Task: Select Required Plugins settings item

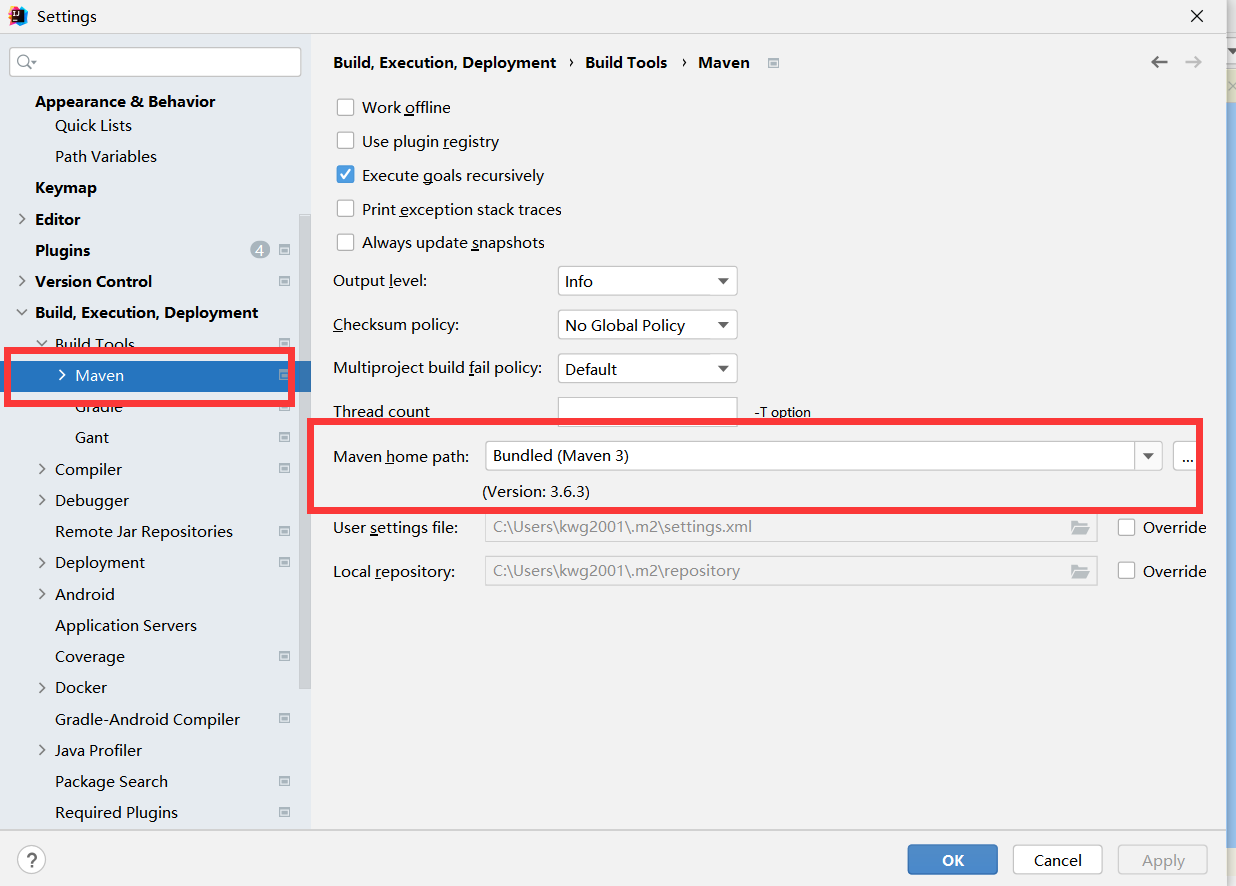Action: [116, 812]
